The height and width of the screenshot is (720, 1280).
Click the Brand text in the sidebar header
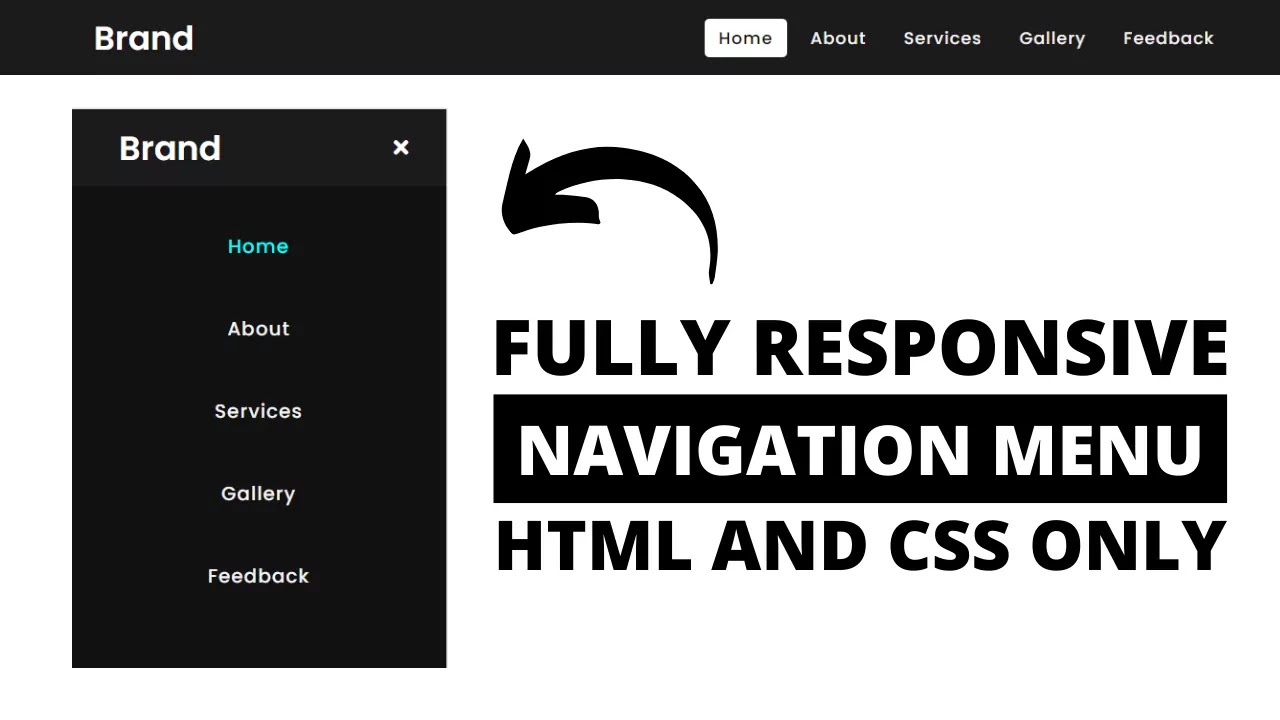click(x=170, y=148)
